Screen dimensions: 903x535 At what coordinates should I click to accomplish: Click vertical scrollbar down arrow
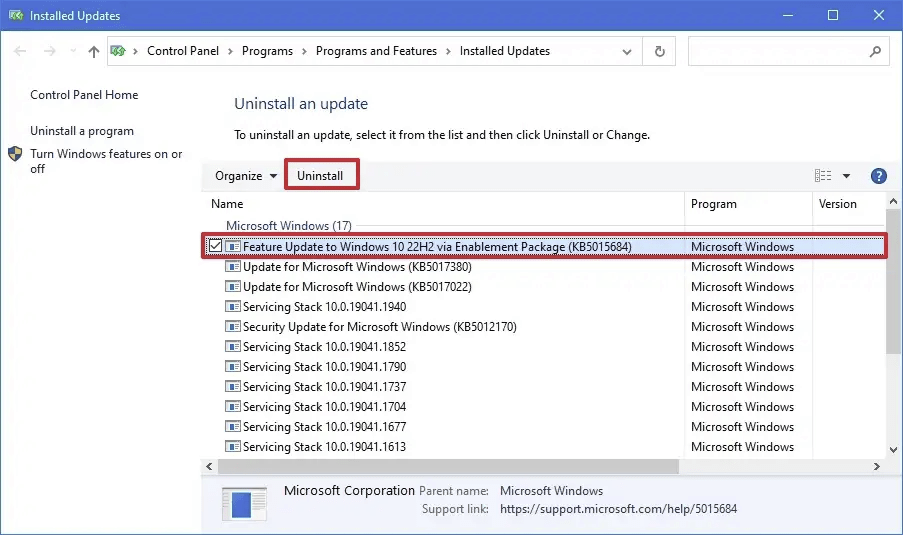[x=893, y=450]
